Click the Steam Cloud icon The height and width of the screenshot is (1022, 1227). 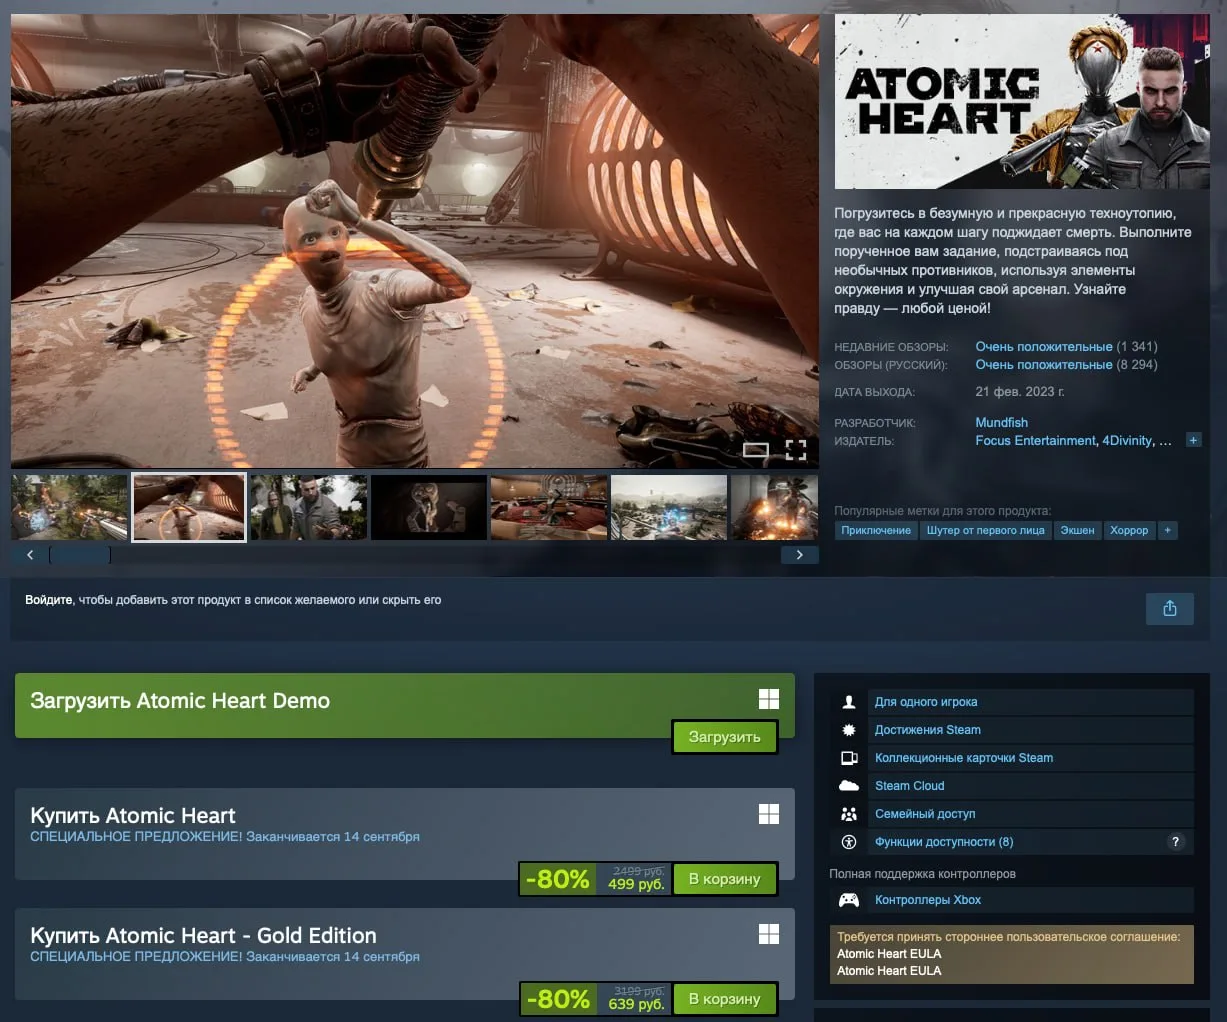(849, 786)
